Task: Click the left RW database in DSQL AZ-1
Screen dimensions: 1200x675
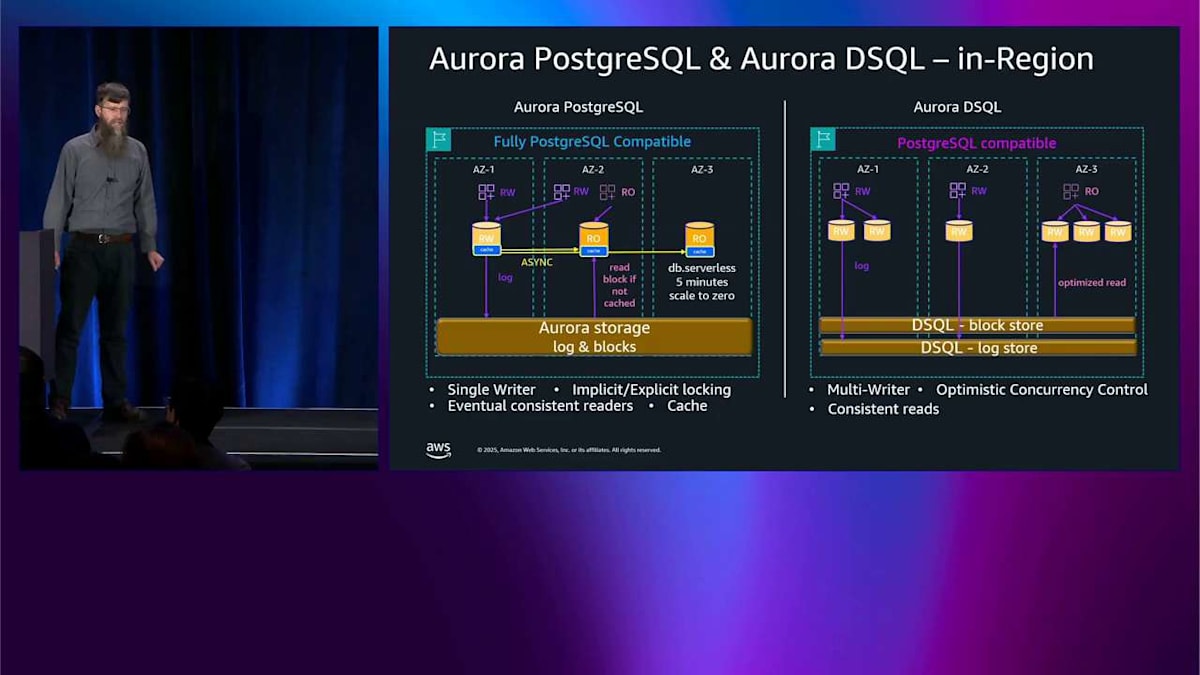Action: point(842,231)
